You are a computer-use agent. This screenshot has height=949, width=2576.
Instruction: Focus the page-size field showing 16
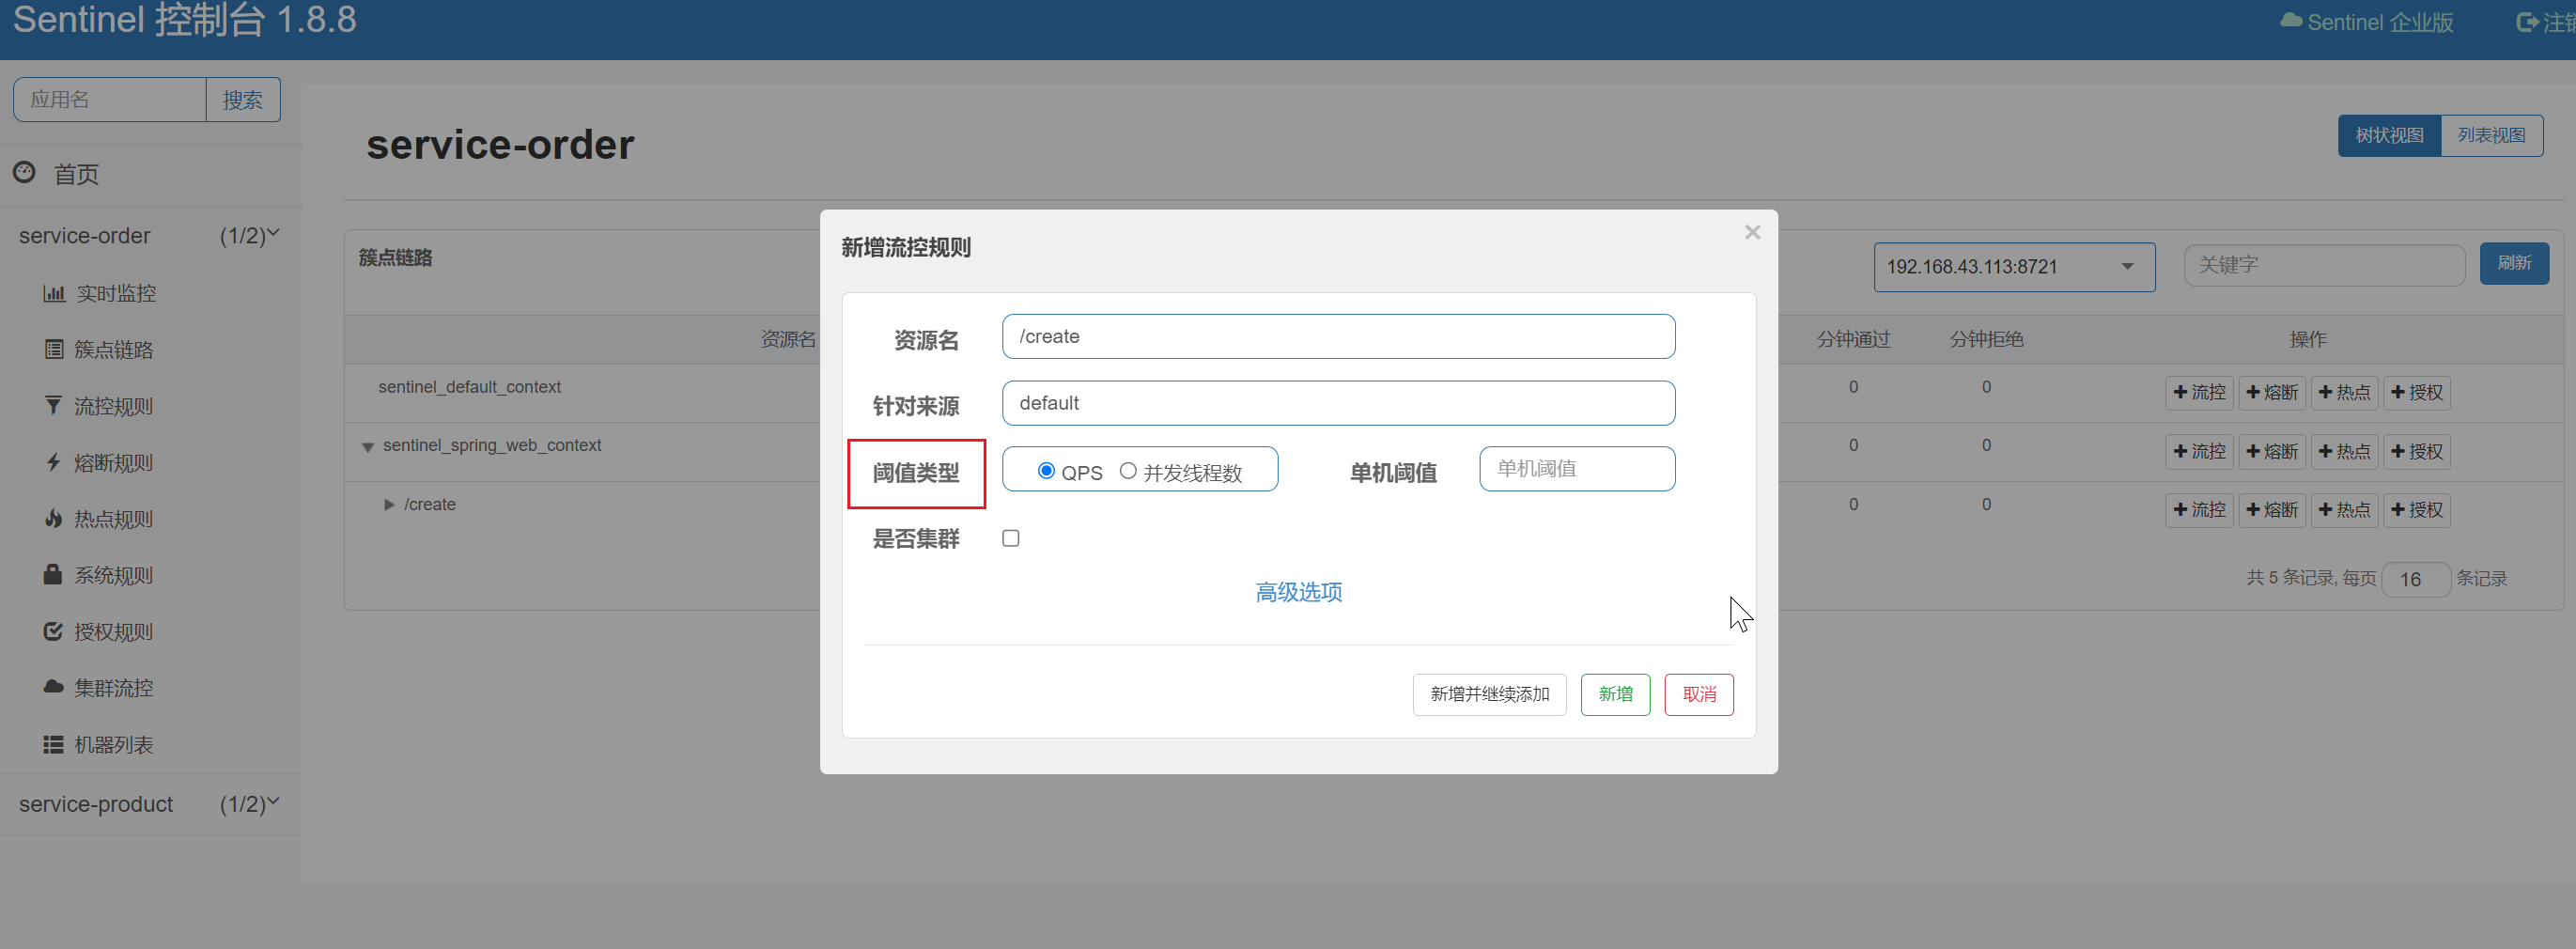point(2416,579)
